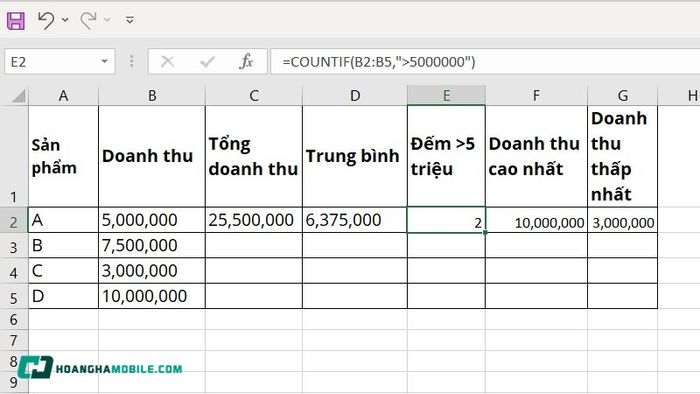The height and width of the screenshot is (394, 700).
Task: Customize the Quick Access Toolbar dropdown
Action: [130, 20]
